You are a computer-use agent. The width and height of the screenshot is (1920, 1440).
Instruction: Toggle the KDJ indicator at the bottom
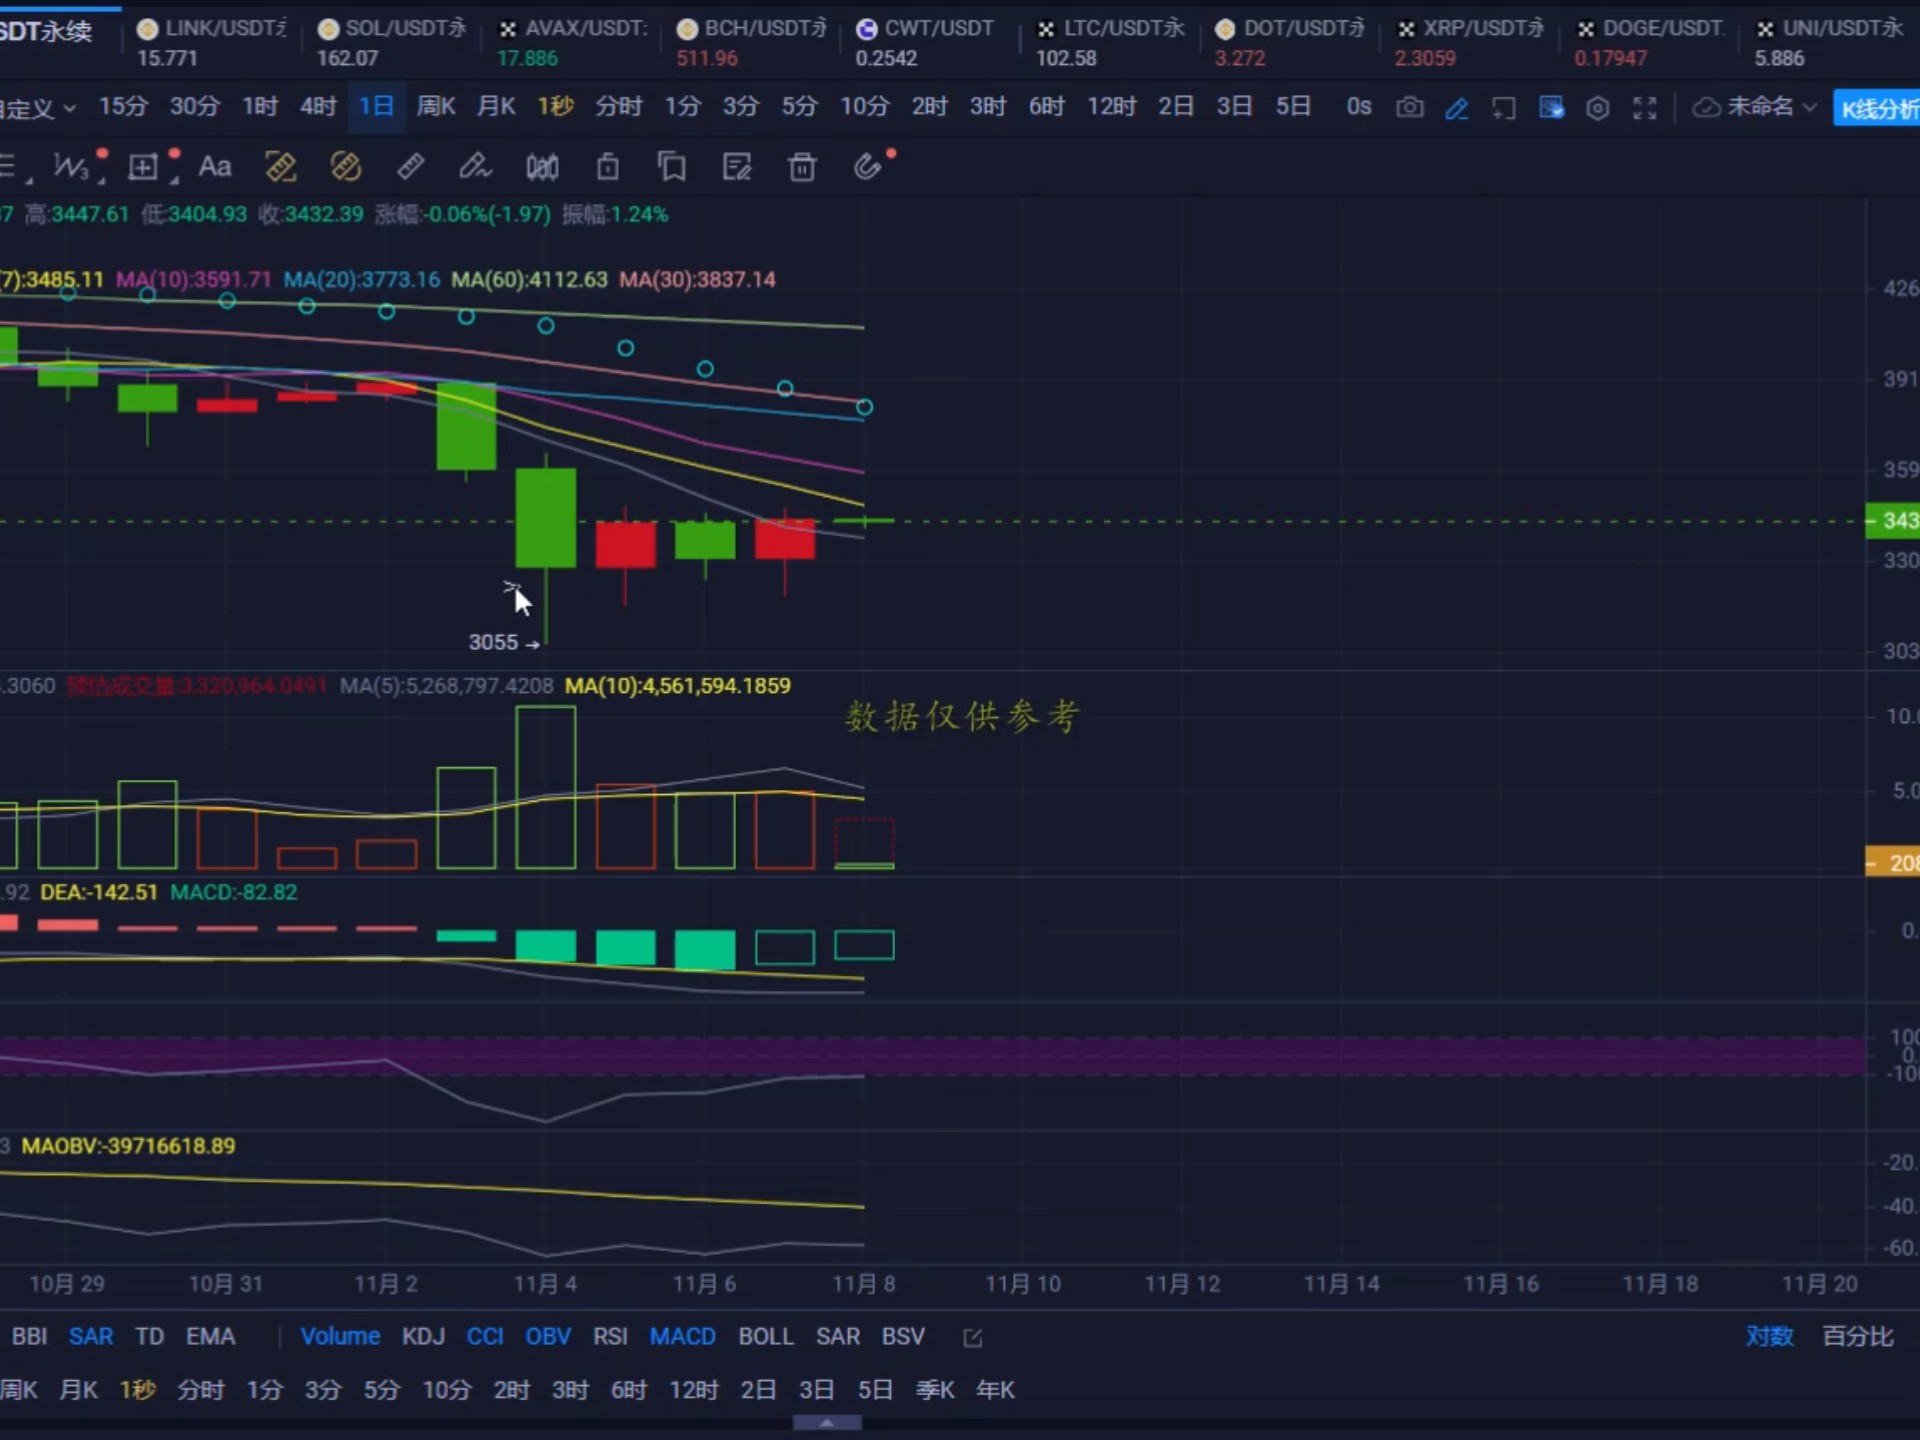pyautogui.click(x=423, y=1337)
